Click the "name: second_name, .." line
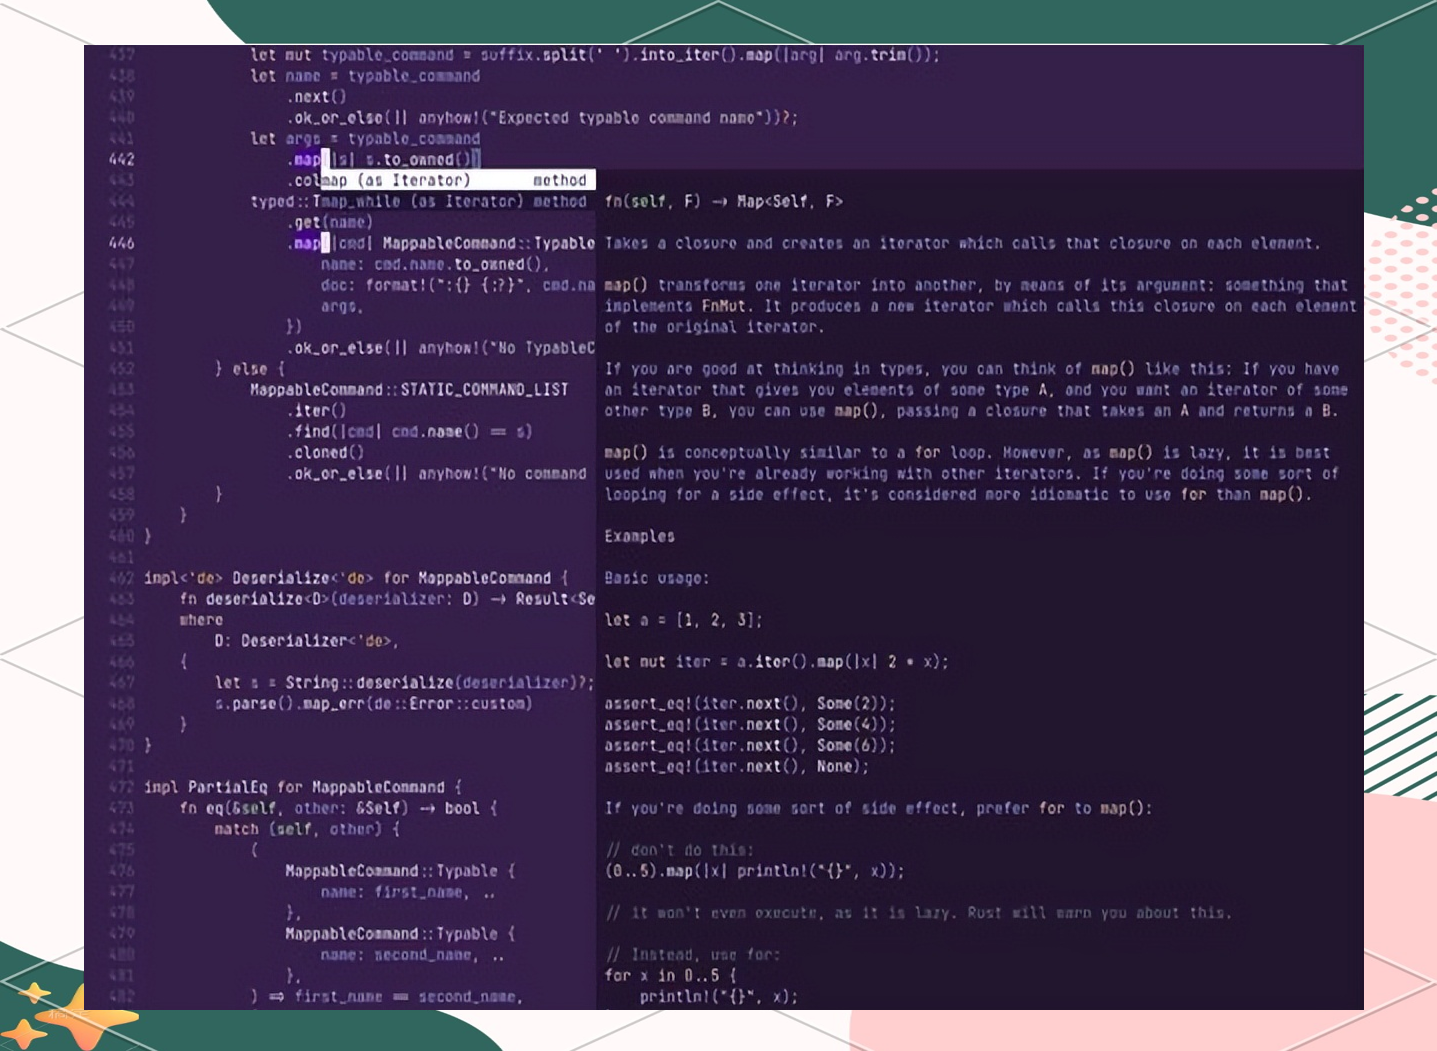Viewport: 1437px width, 1051px height. tap(413, 955)
